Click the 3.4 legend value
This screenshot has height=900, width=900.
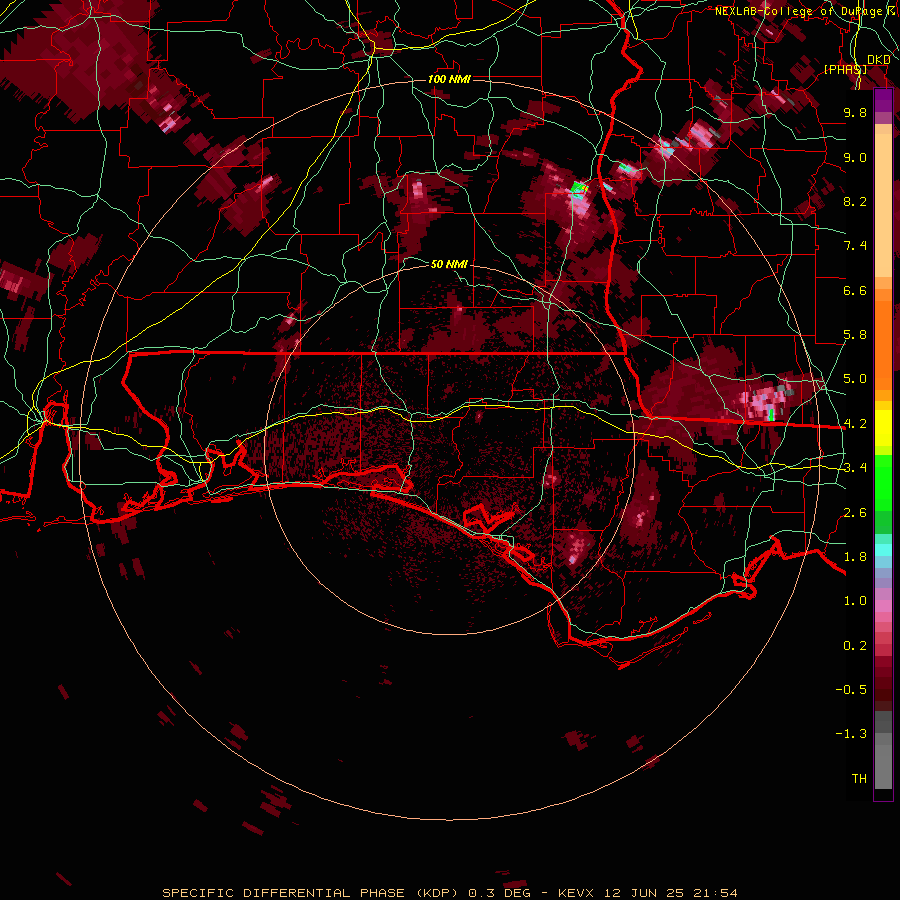tap(855, 468)
